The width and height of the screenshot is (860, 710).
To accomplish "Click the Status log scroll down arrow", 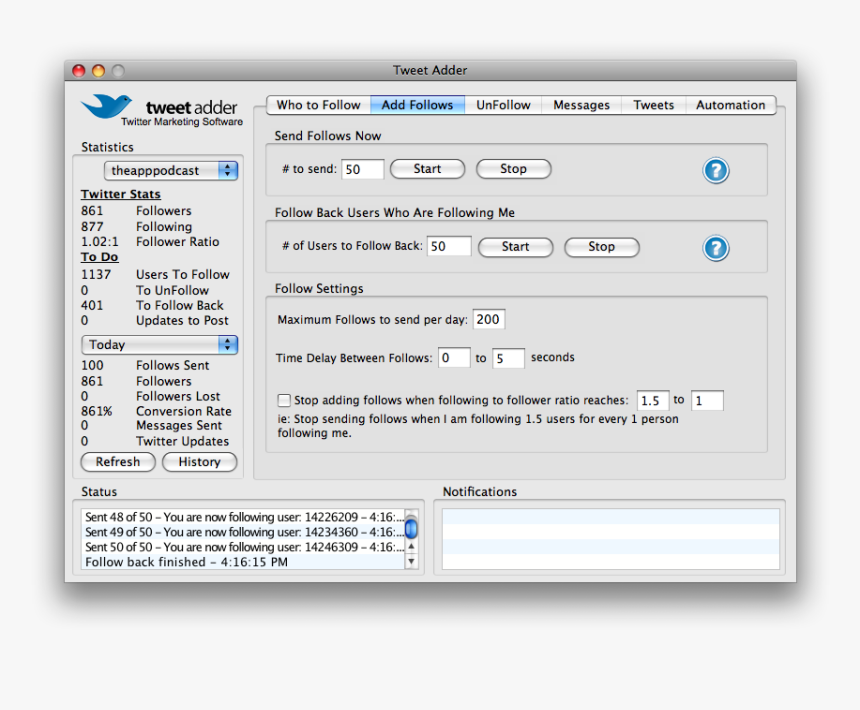I will pos(411,561).
